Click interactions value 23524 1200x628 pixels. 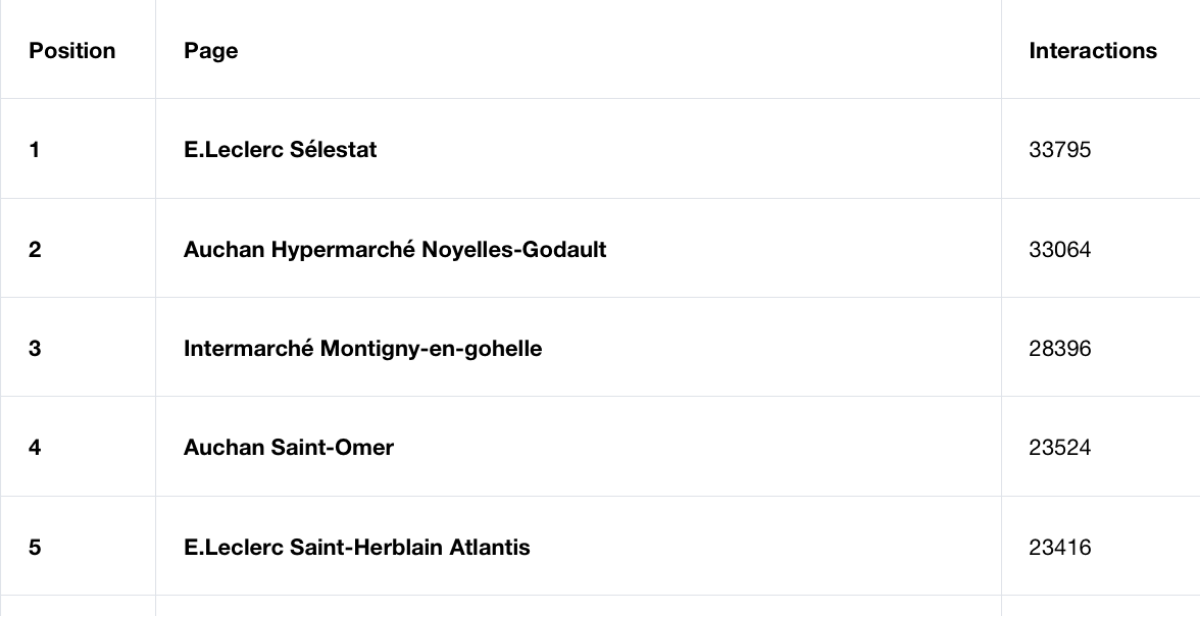(1059, 448)
